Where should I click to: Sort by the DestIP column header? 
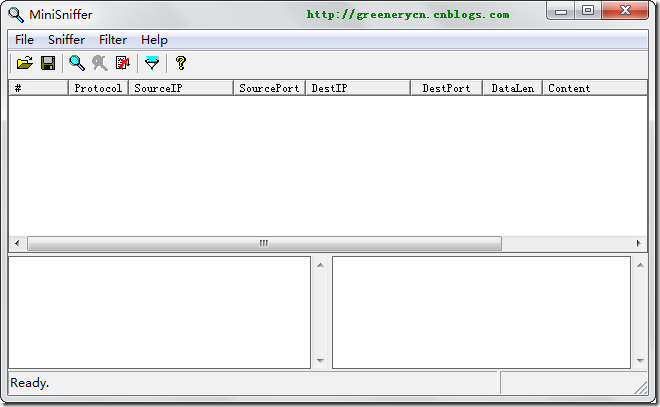358,88
